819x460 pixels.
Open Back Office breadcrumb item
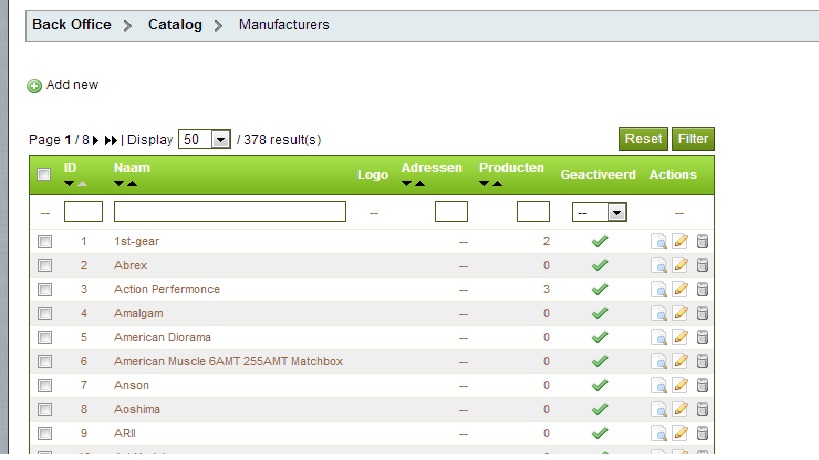tap(72, 25)
